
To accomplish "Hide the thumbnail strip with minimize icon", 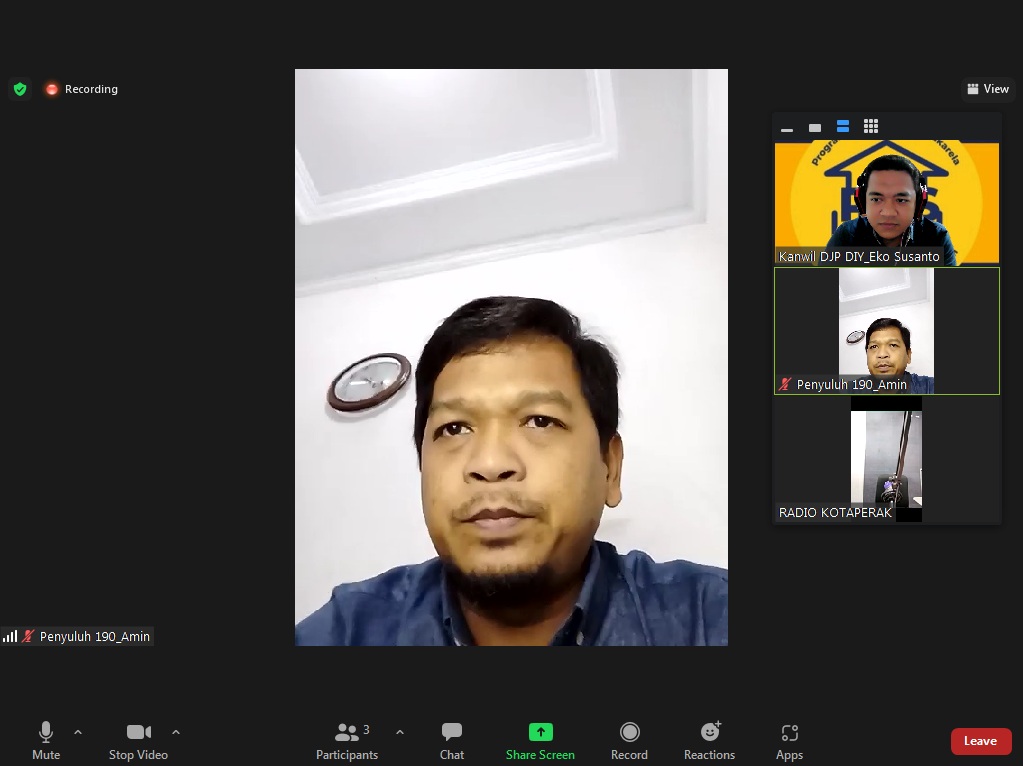I will 787,127.
